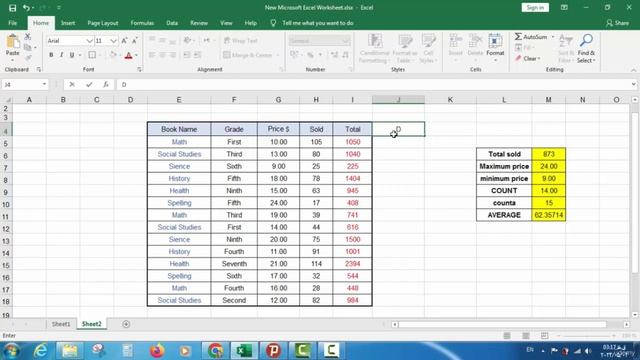Open the Arial font name dropdown

89,41
